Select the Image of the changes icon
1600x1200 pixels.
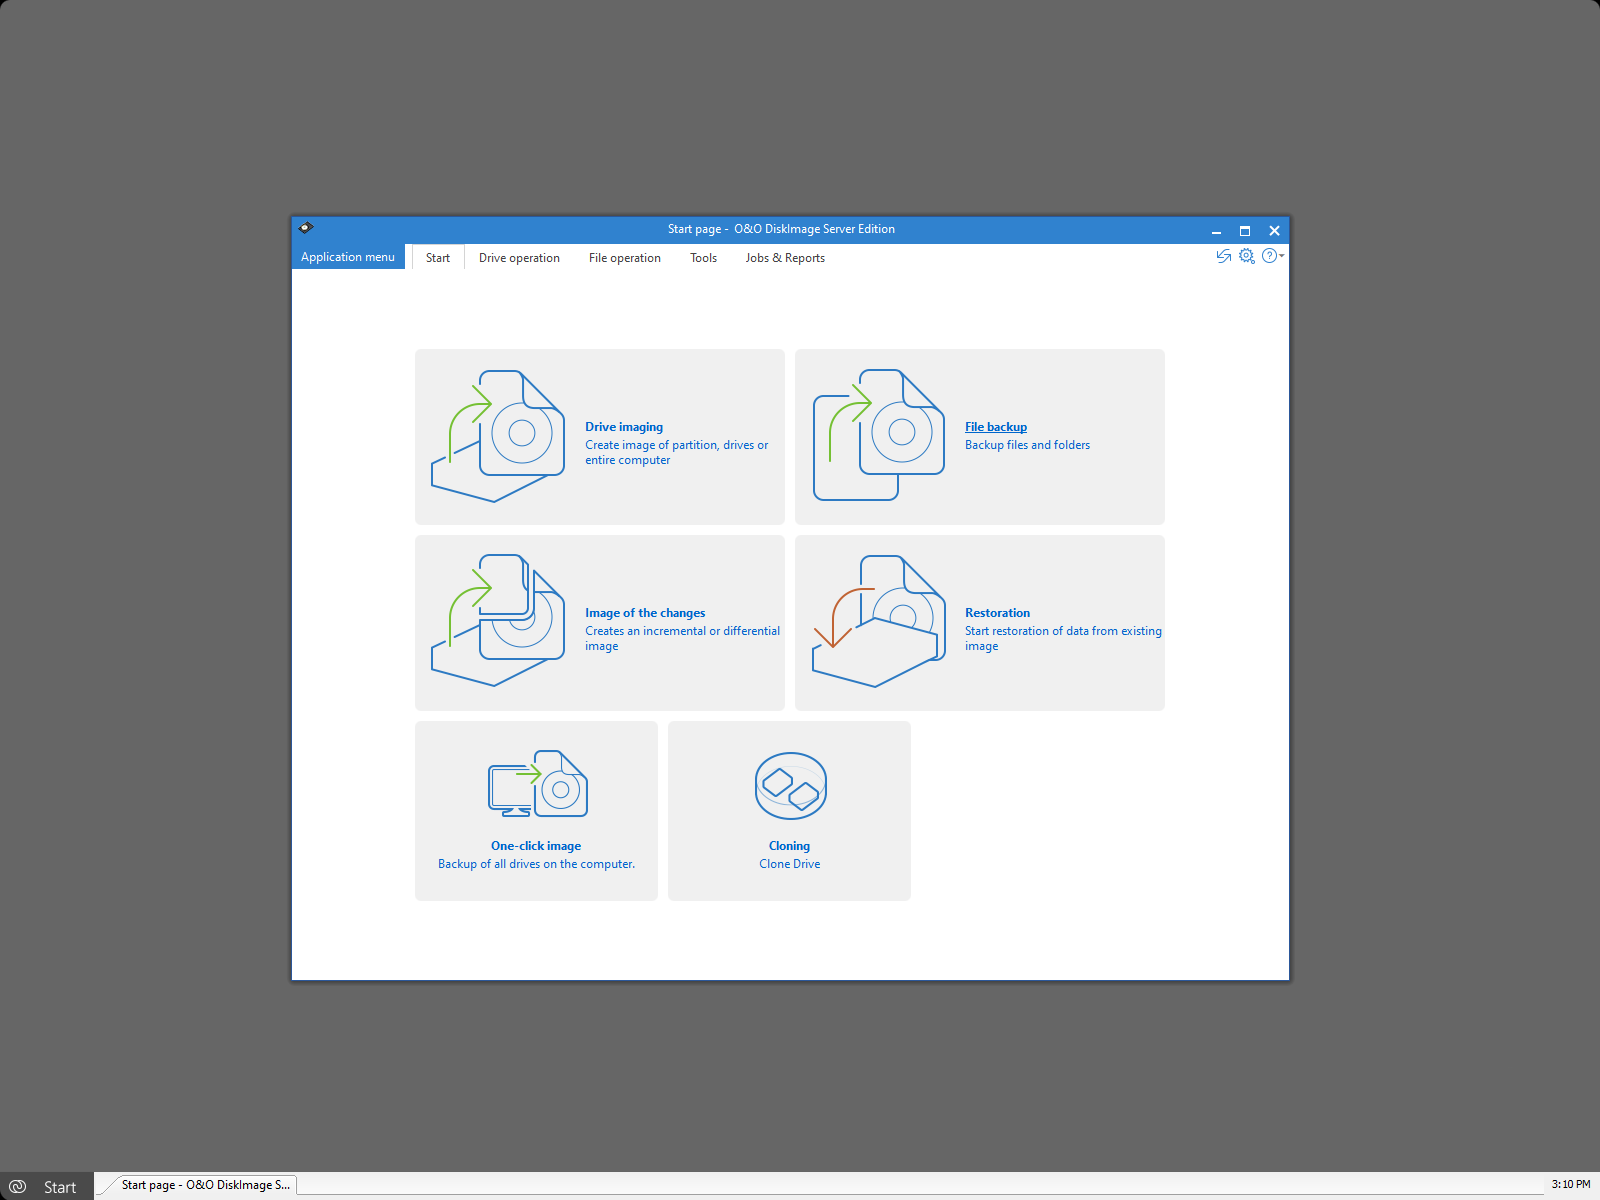[497, 620]
